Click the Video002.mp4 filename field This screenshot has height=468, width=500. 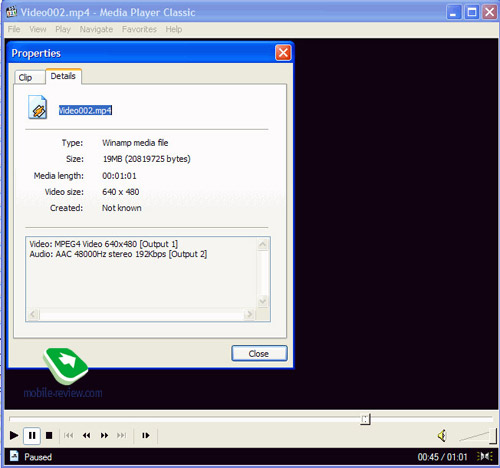[85, 110]
